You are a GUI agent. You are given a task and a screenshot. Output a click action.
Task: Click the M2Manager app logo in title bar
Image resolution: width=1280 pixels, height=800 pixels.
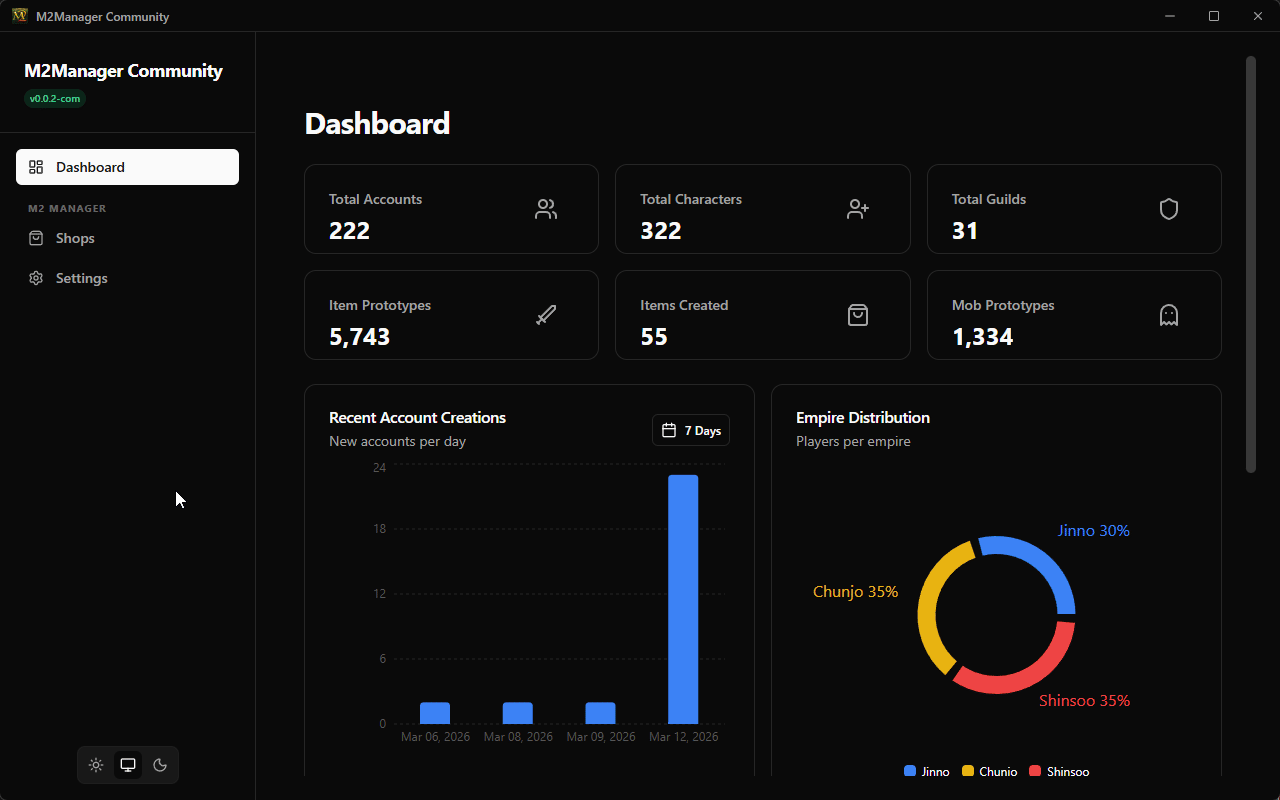pos(20,16)
